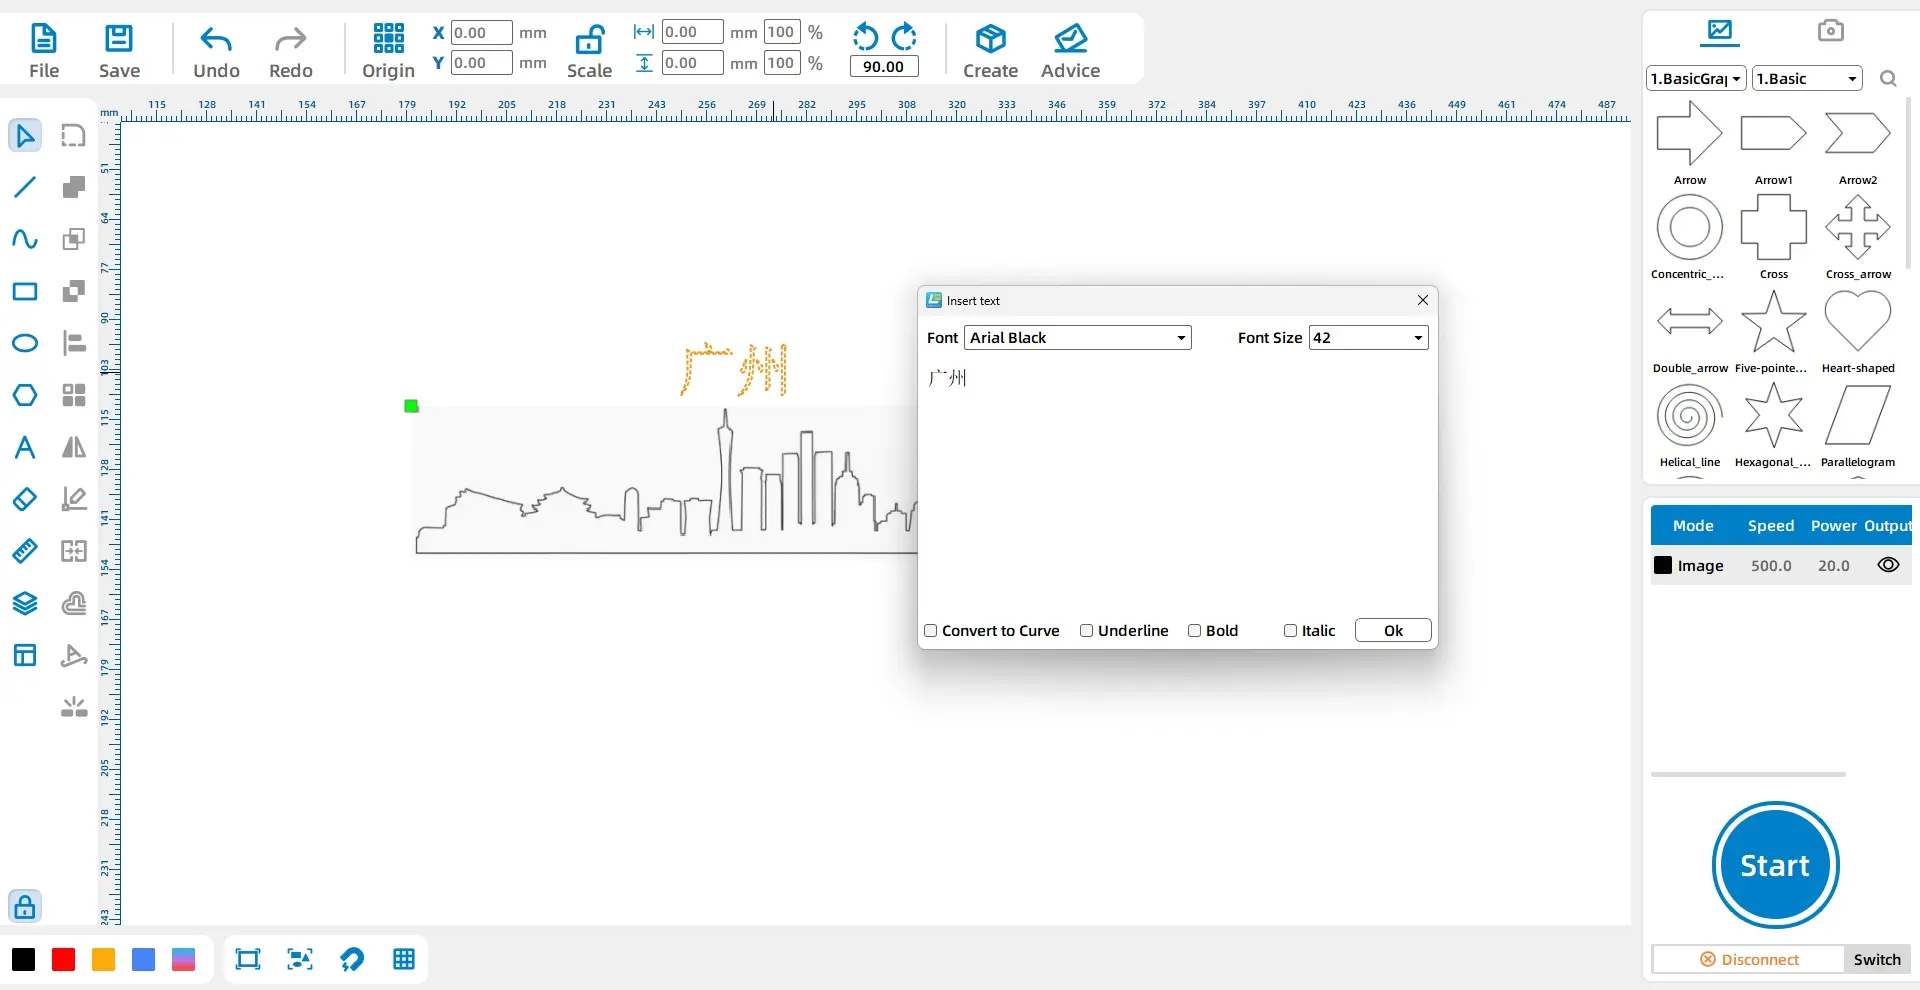Open the 1.BasicGraph category dropdown
This screenshot has width=1920, height=990.
pos(1696,79)
